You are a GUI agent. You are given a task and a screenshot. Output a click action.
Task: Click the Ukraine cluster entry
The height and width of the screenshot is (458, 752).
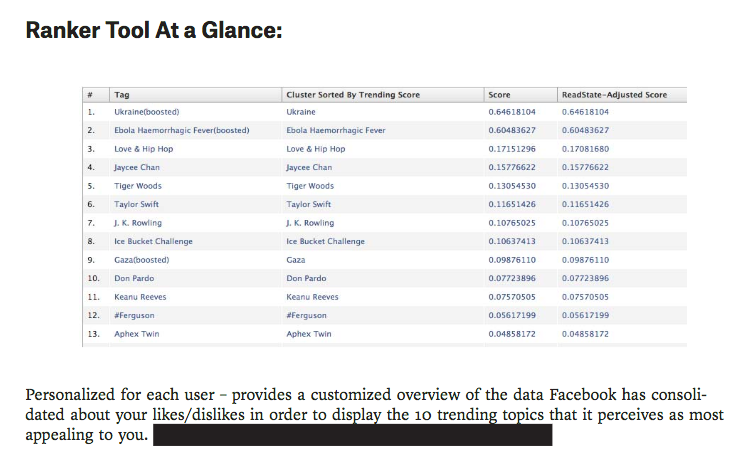[x=301, y=112]
